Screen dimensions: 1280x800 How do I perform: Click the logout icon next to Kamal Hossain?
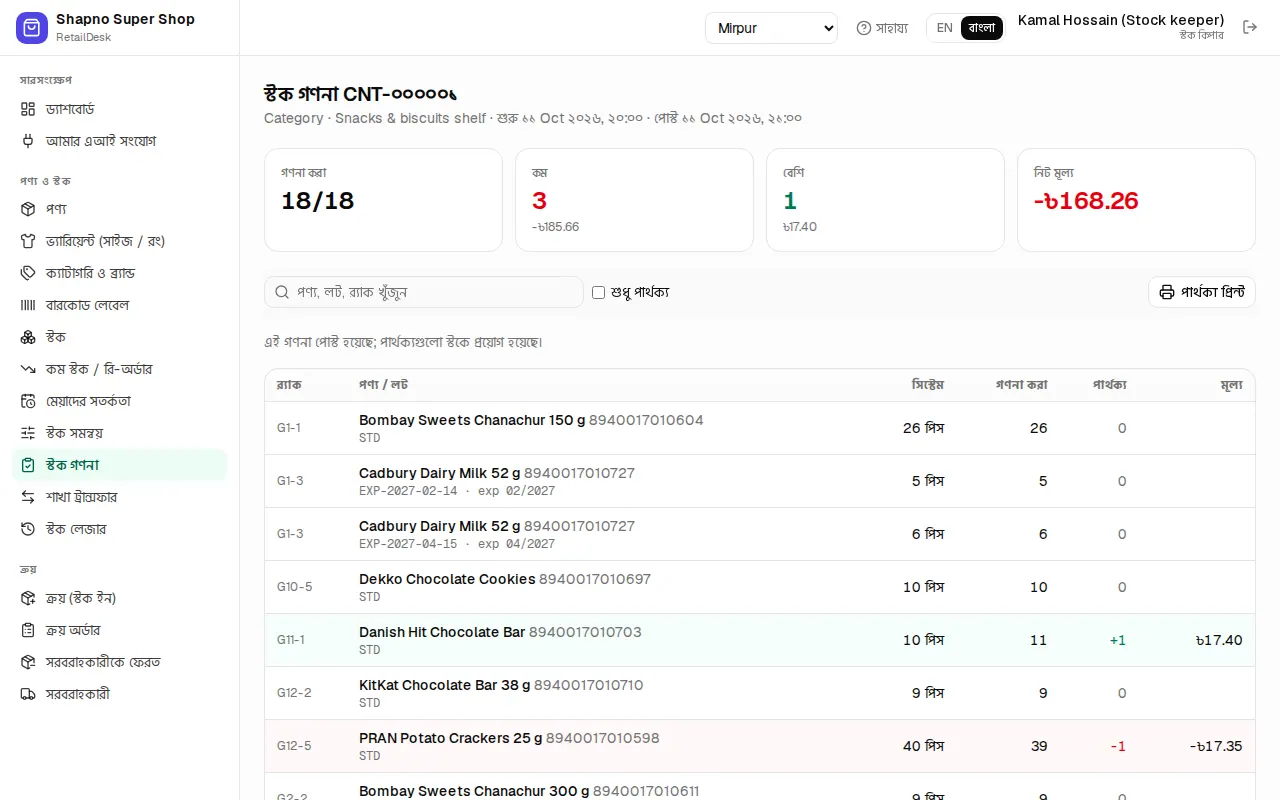tap(1250, 27)
